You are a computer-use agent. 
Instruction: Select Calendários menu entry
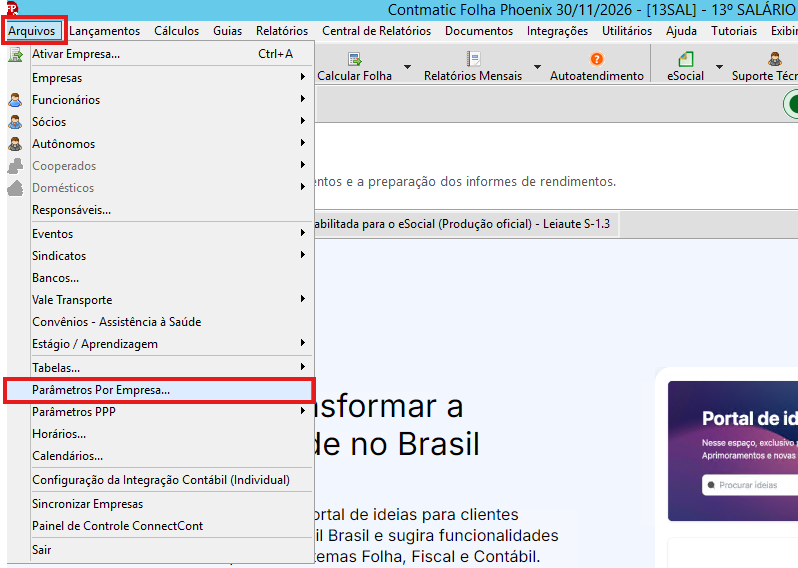coord(160,456)
